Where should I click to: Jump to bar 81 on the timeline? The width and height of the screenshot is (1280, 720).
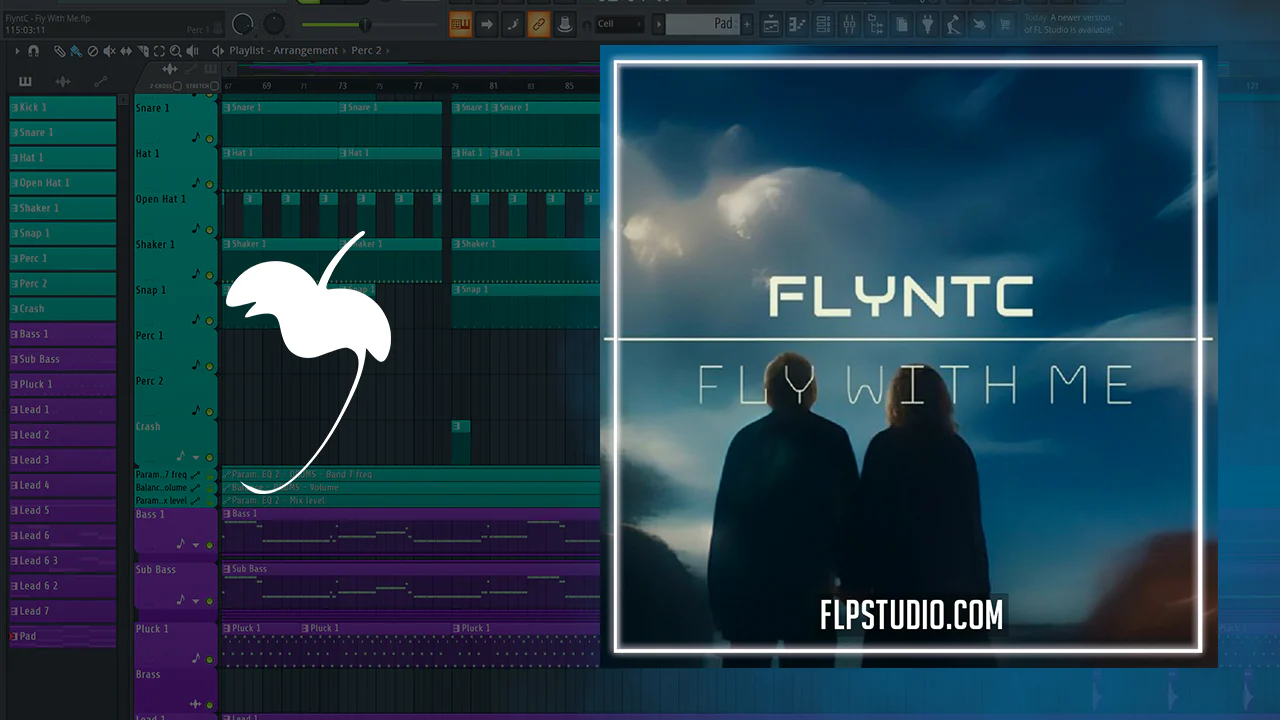493,86
